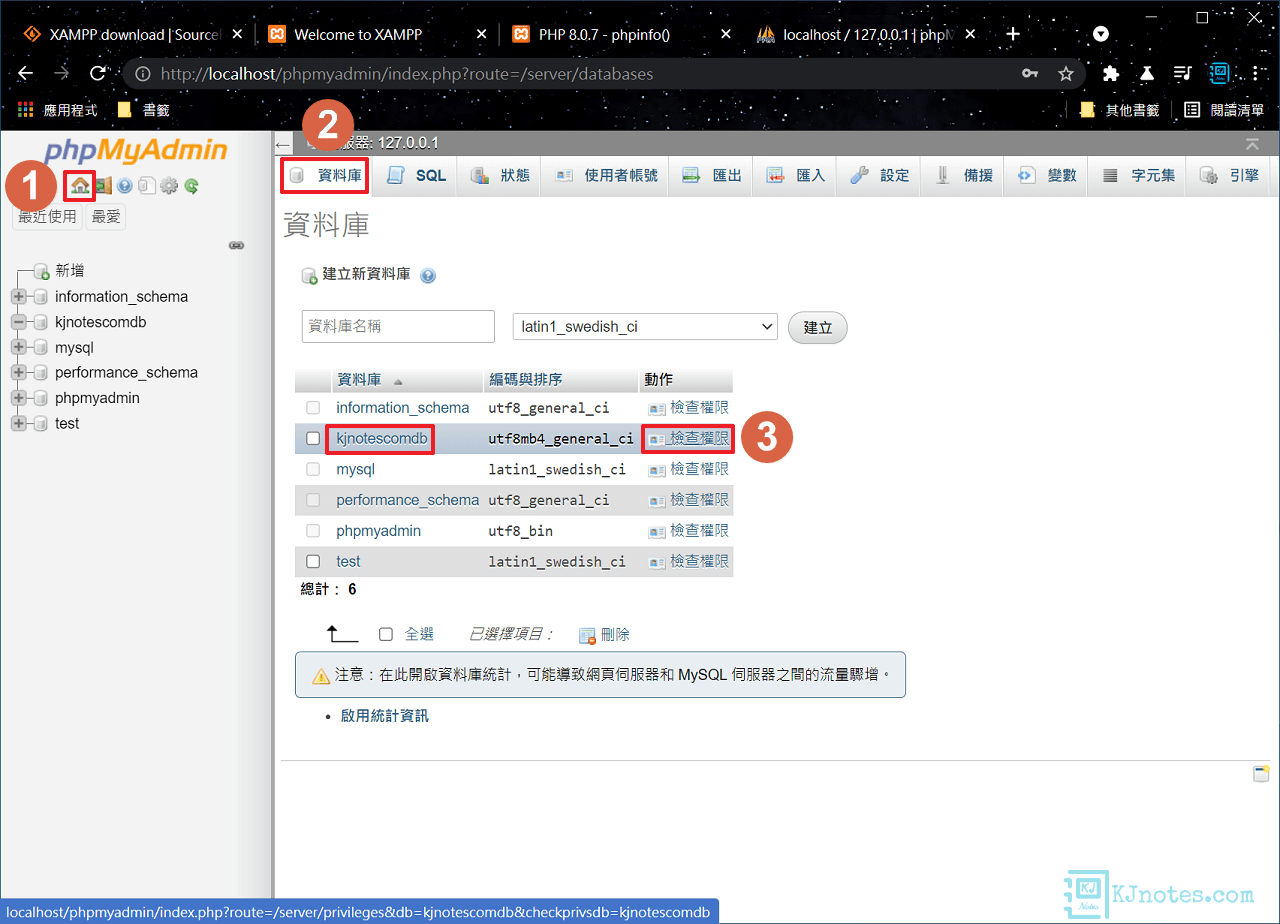Viewport: 1280px width, 924px height.
Task: Click the browser address bar URL
Action: click(407, 74)
